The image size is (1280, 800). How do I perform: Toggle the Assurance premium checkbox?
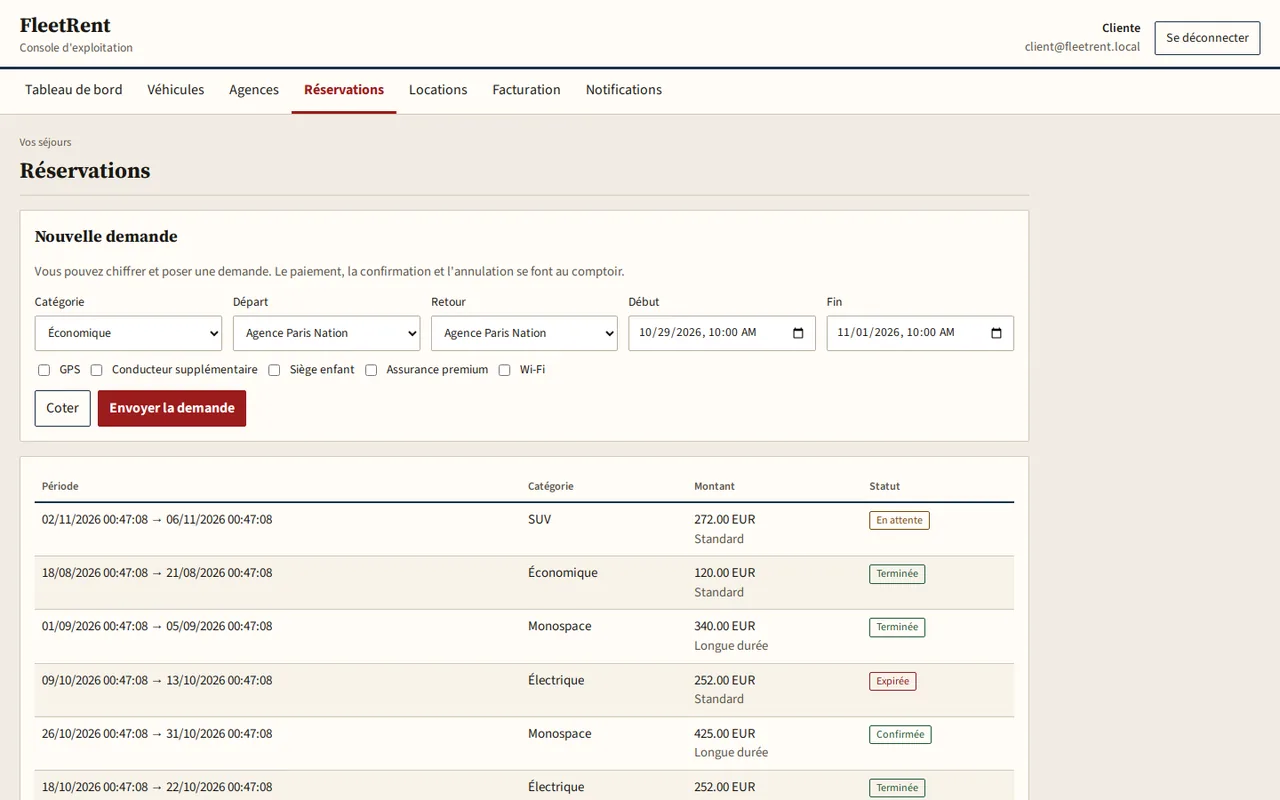point(371,370)
